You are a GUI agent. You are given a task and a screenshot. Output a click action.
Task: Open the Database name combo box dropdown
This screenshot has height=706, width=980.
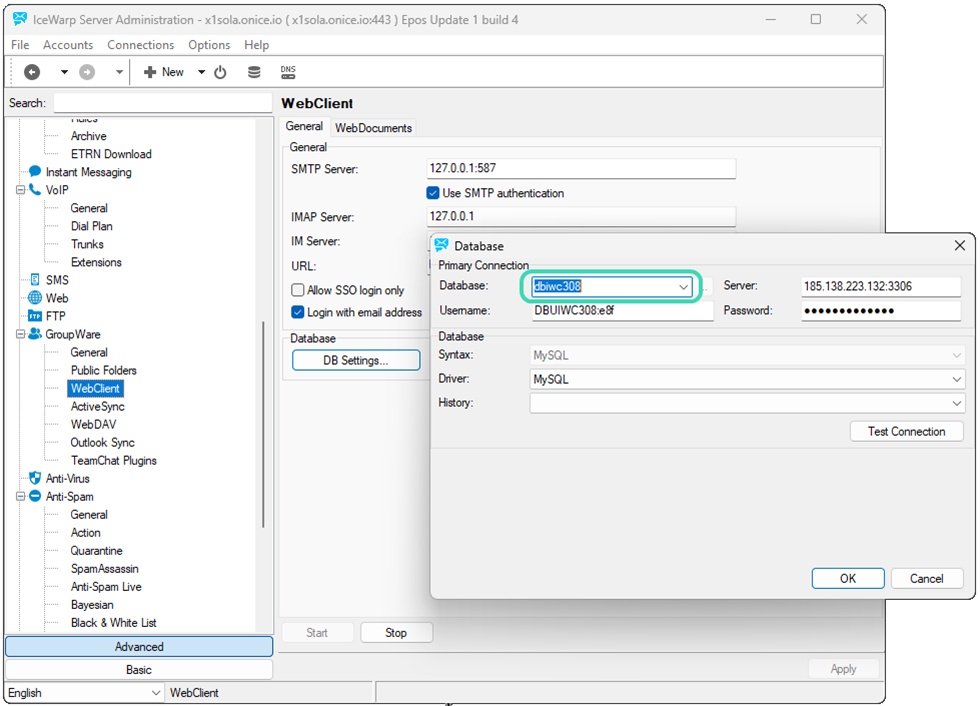click(684, 287)
